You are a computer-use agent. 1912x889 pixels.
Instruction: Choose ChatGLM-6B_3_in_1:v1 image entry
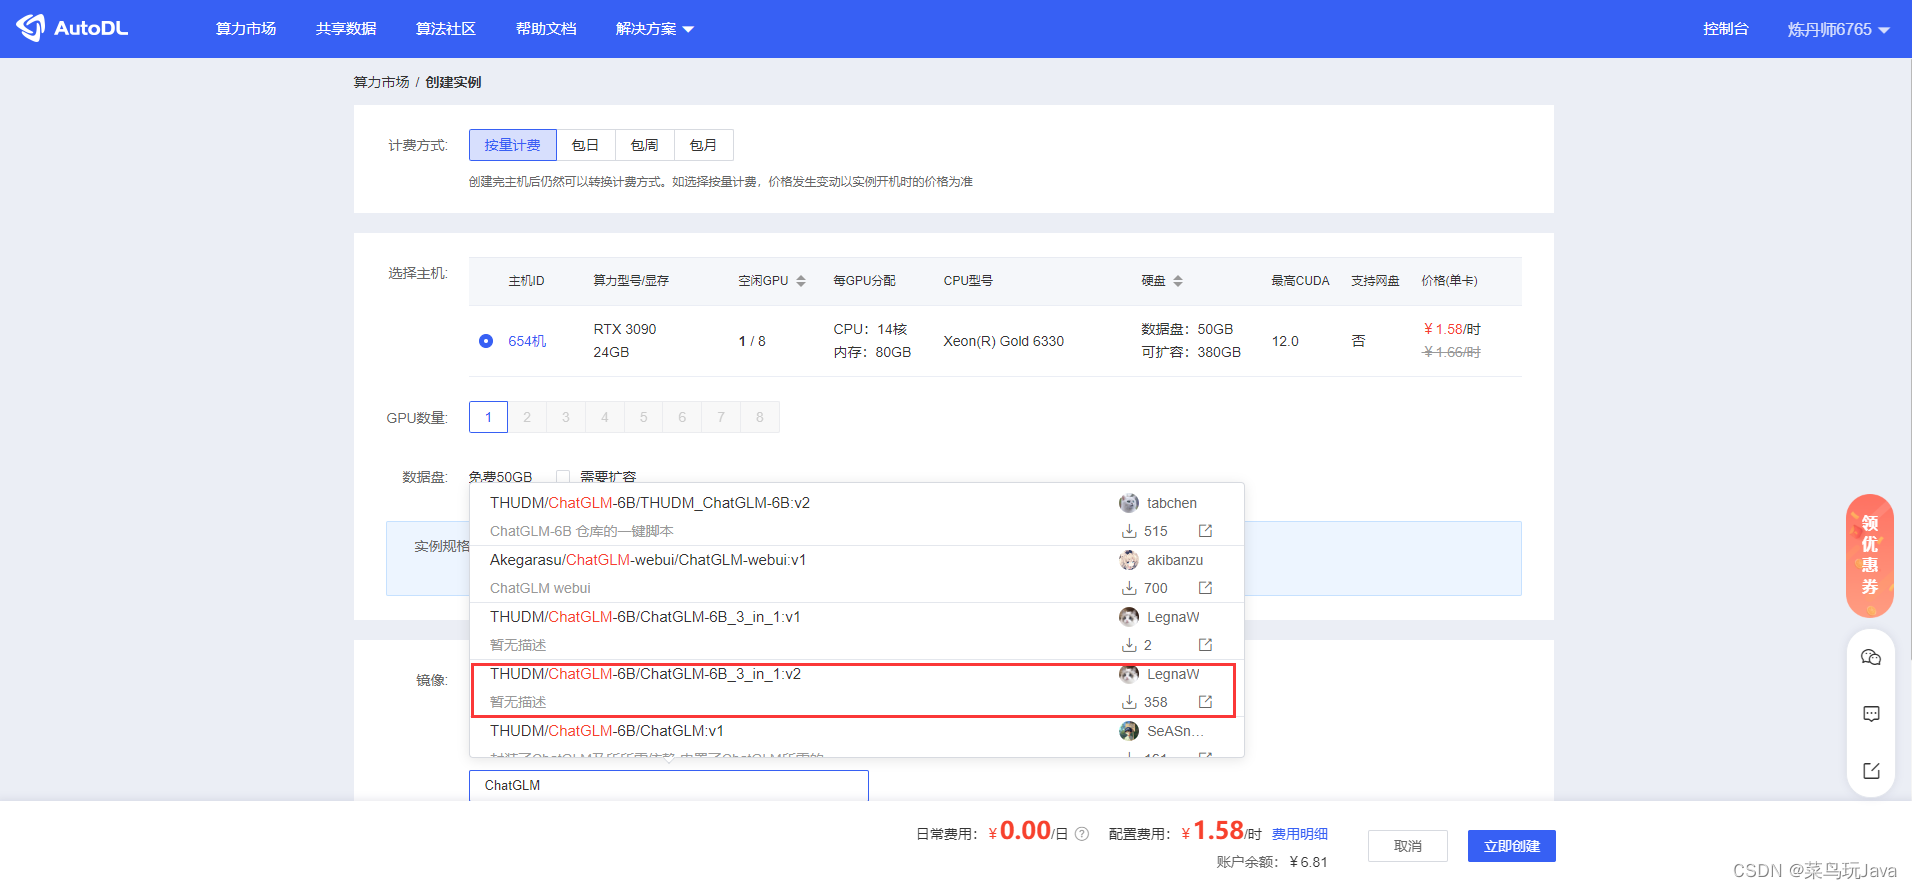pyautogui.click(x=857, y=631)
